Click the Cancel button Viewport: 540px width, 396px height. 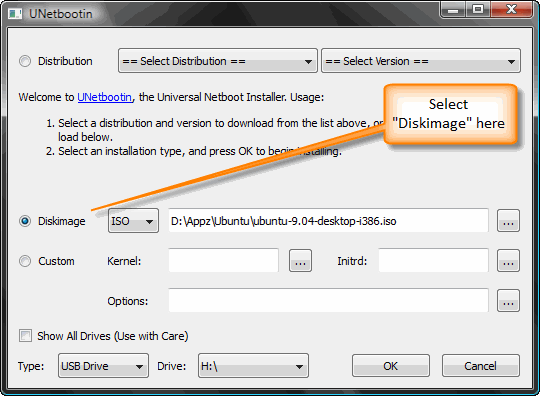click(x=481, y=366)
